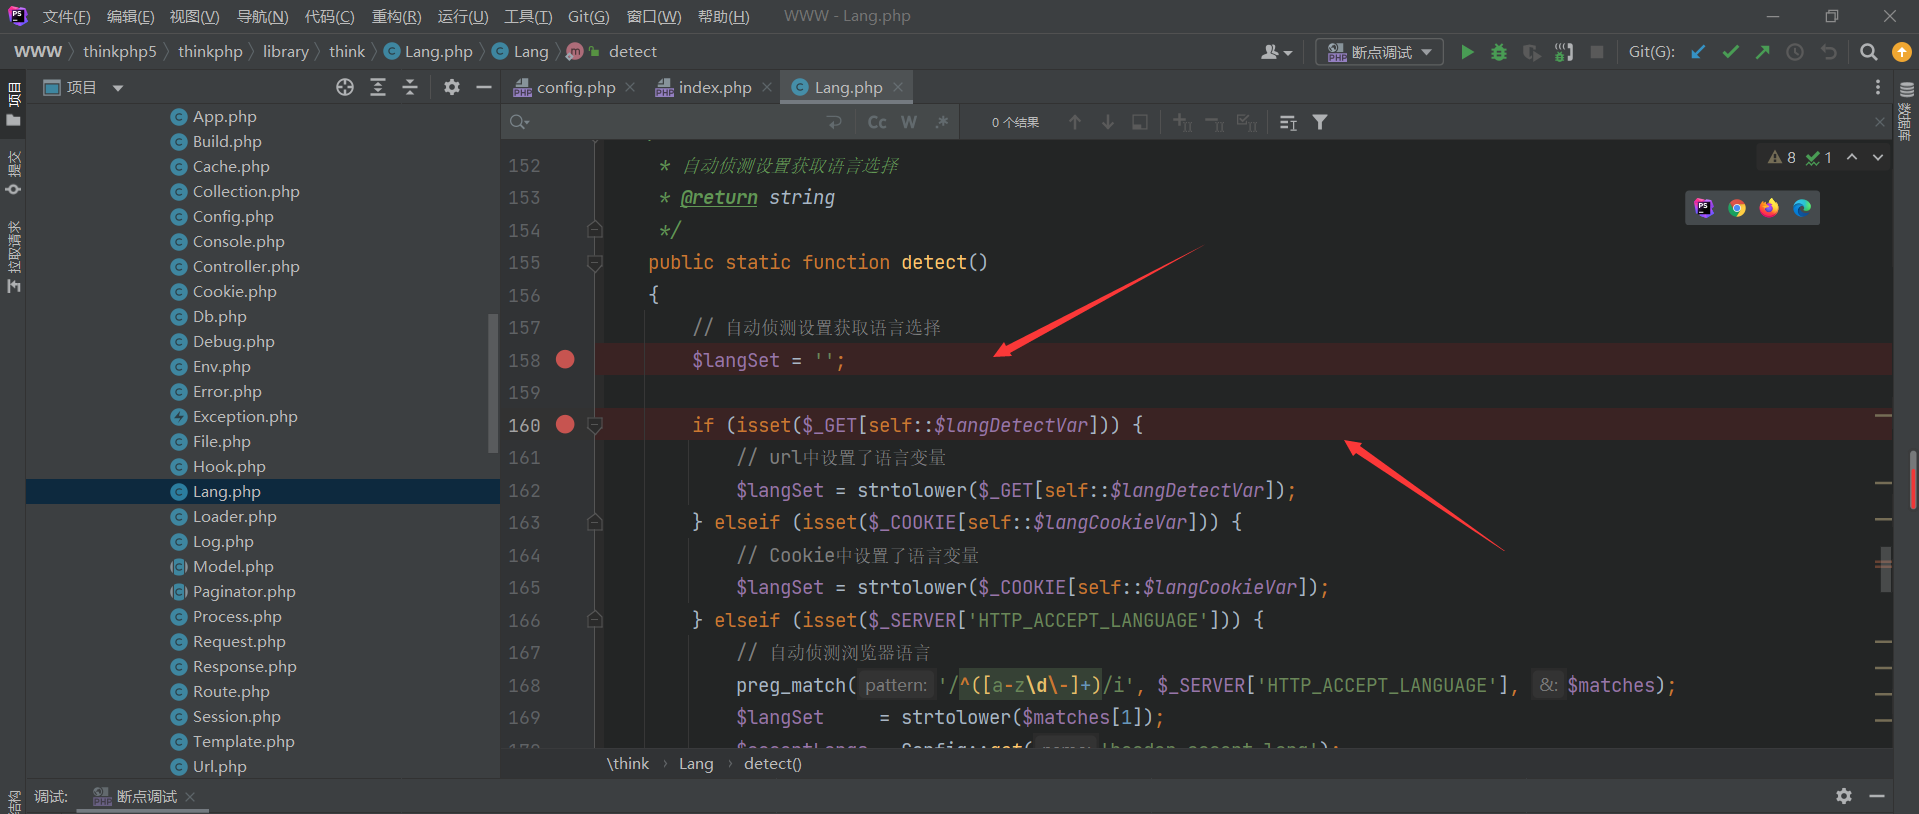Select opened file locate target icon
Screen dimensions: 1919x814
(345, 88)
